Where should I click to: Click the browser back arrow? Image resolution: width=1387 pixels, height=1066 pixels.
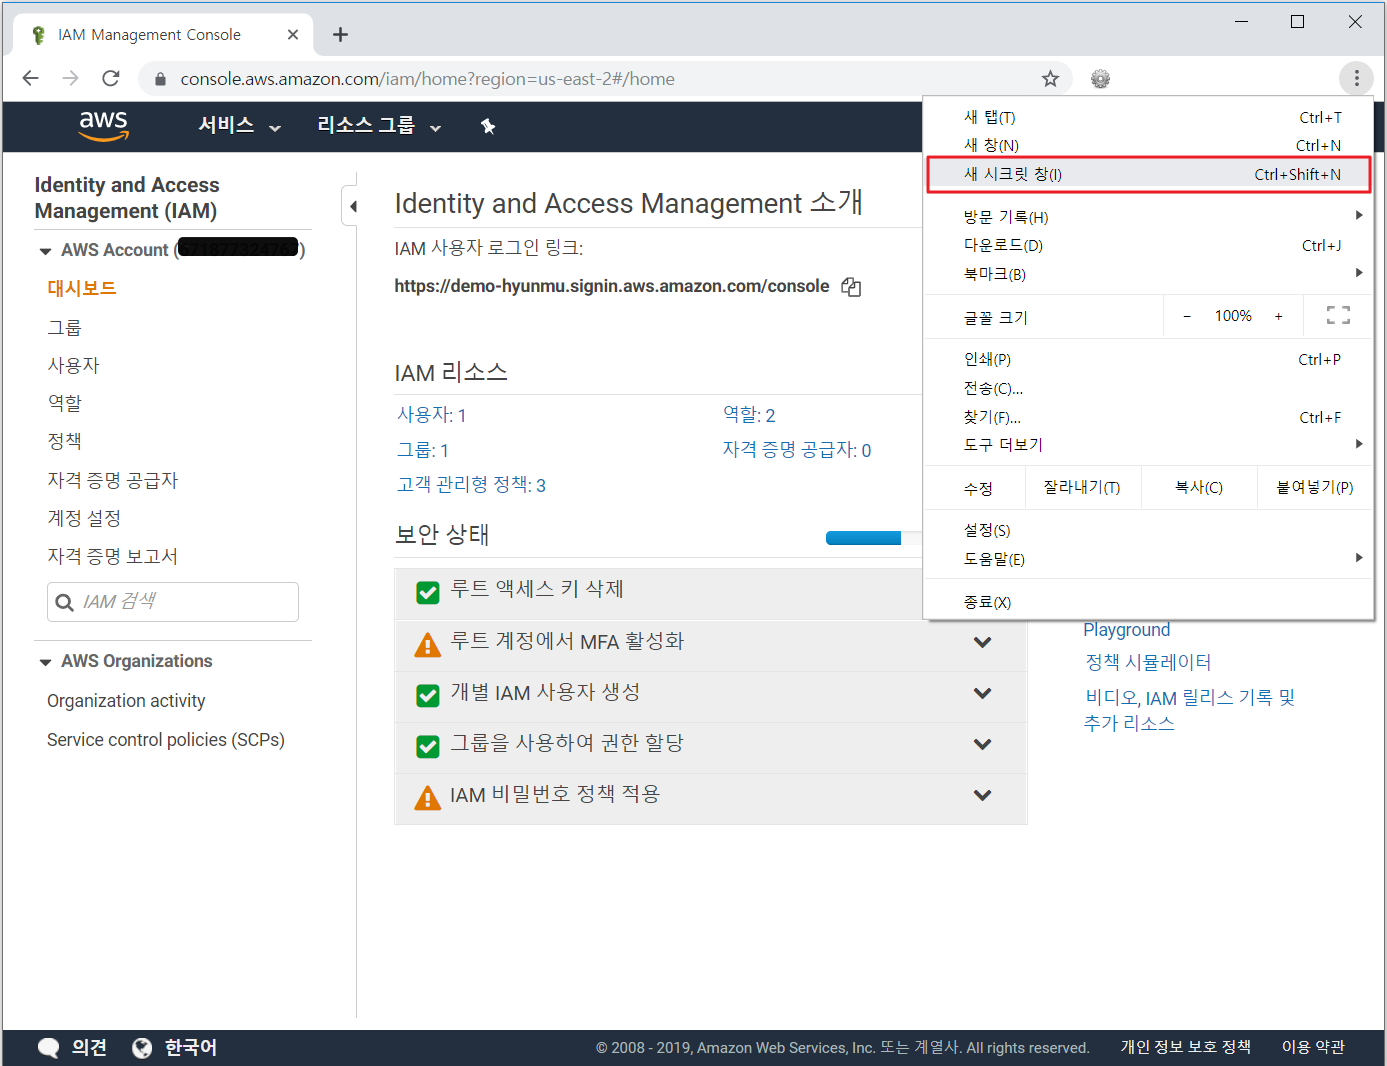[x=30, y=78]
